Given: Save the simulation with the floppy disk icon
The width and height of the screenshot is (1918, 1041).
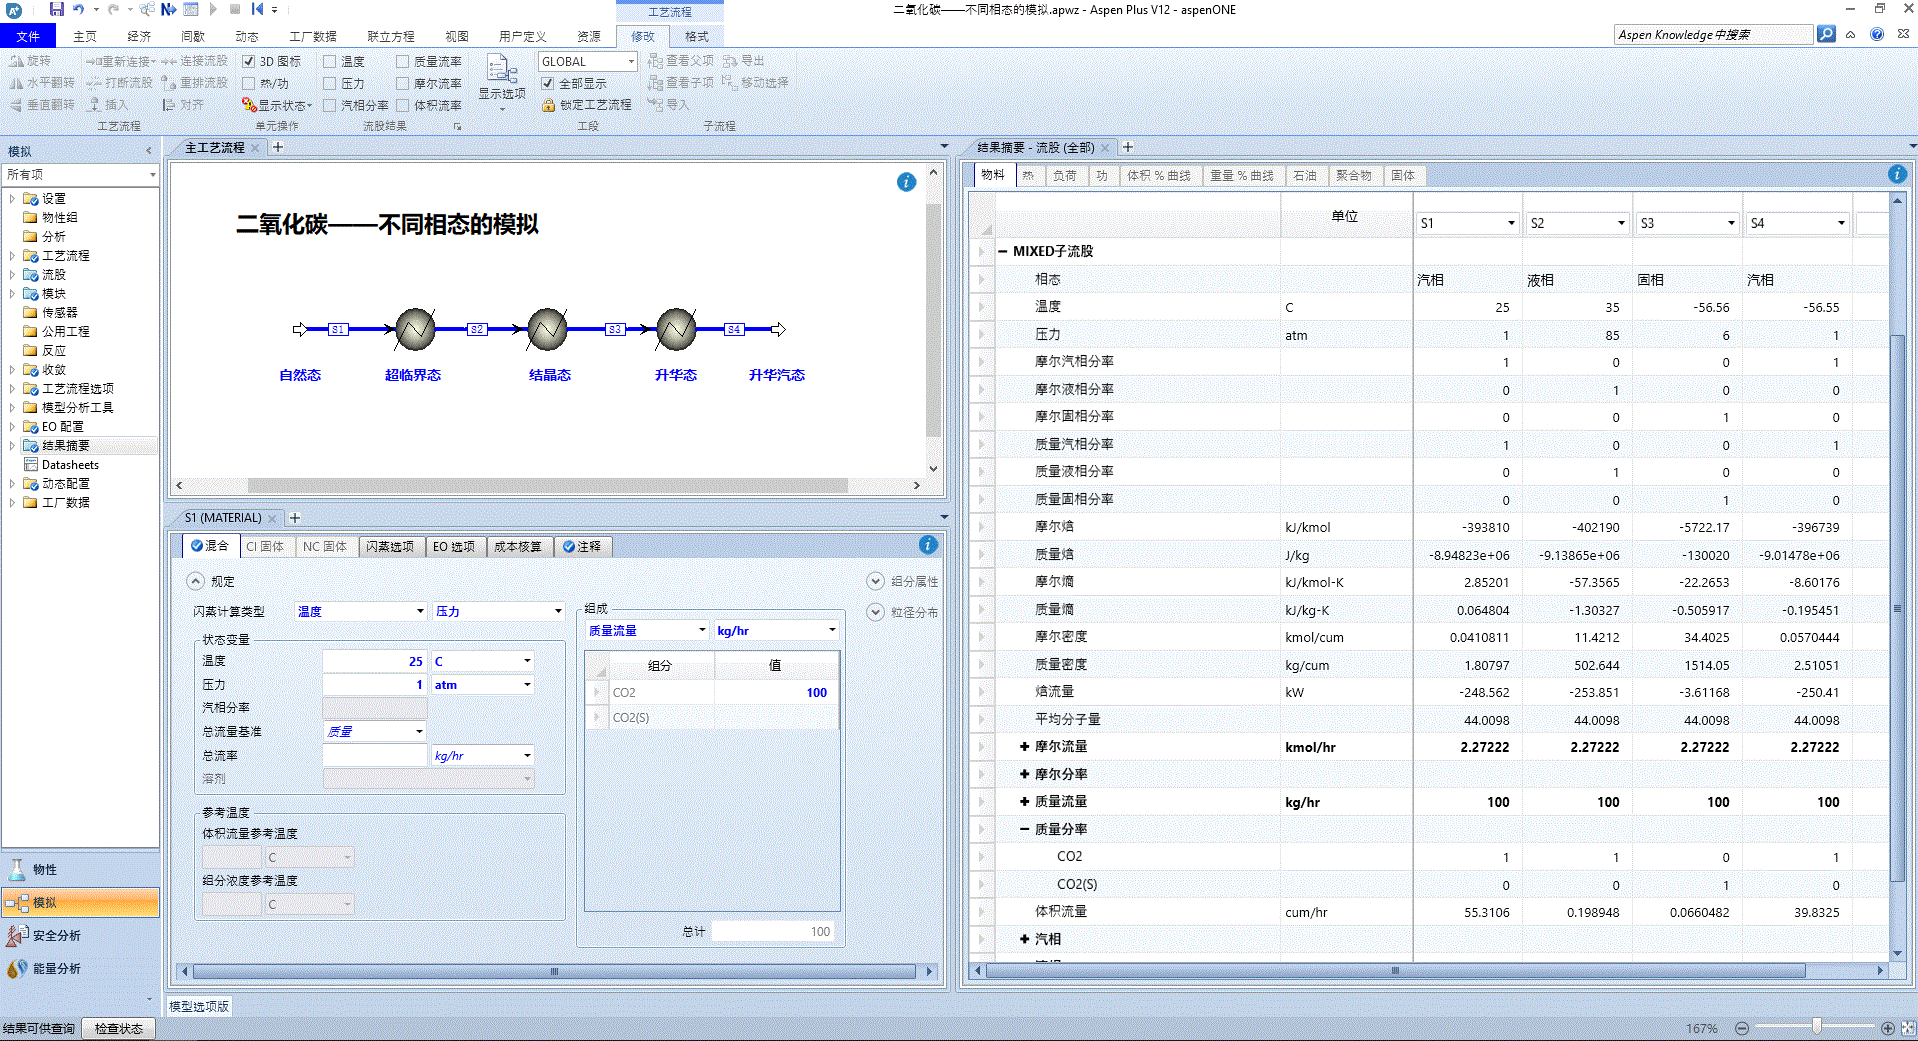Looking at the screenshot, I should tap(56, 9).
